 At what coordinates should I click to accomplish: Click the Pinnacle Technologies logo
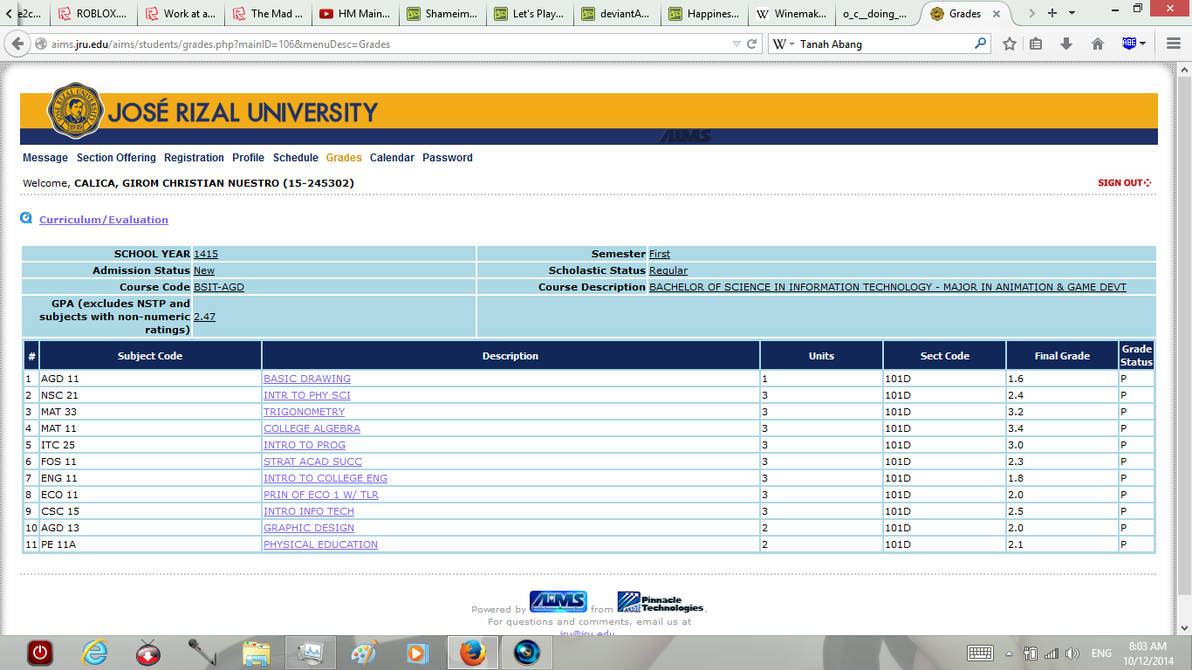660,602
